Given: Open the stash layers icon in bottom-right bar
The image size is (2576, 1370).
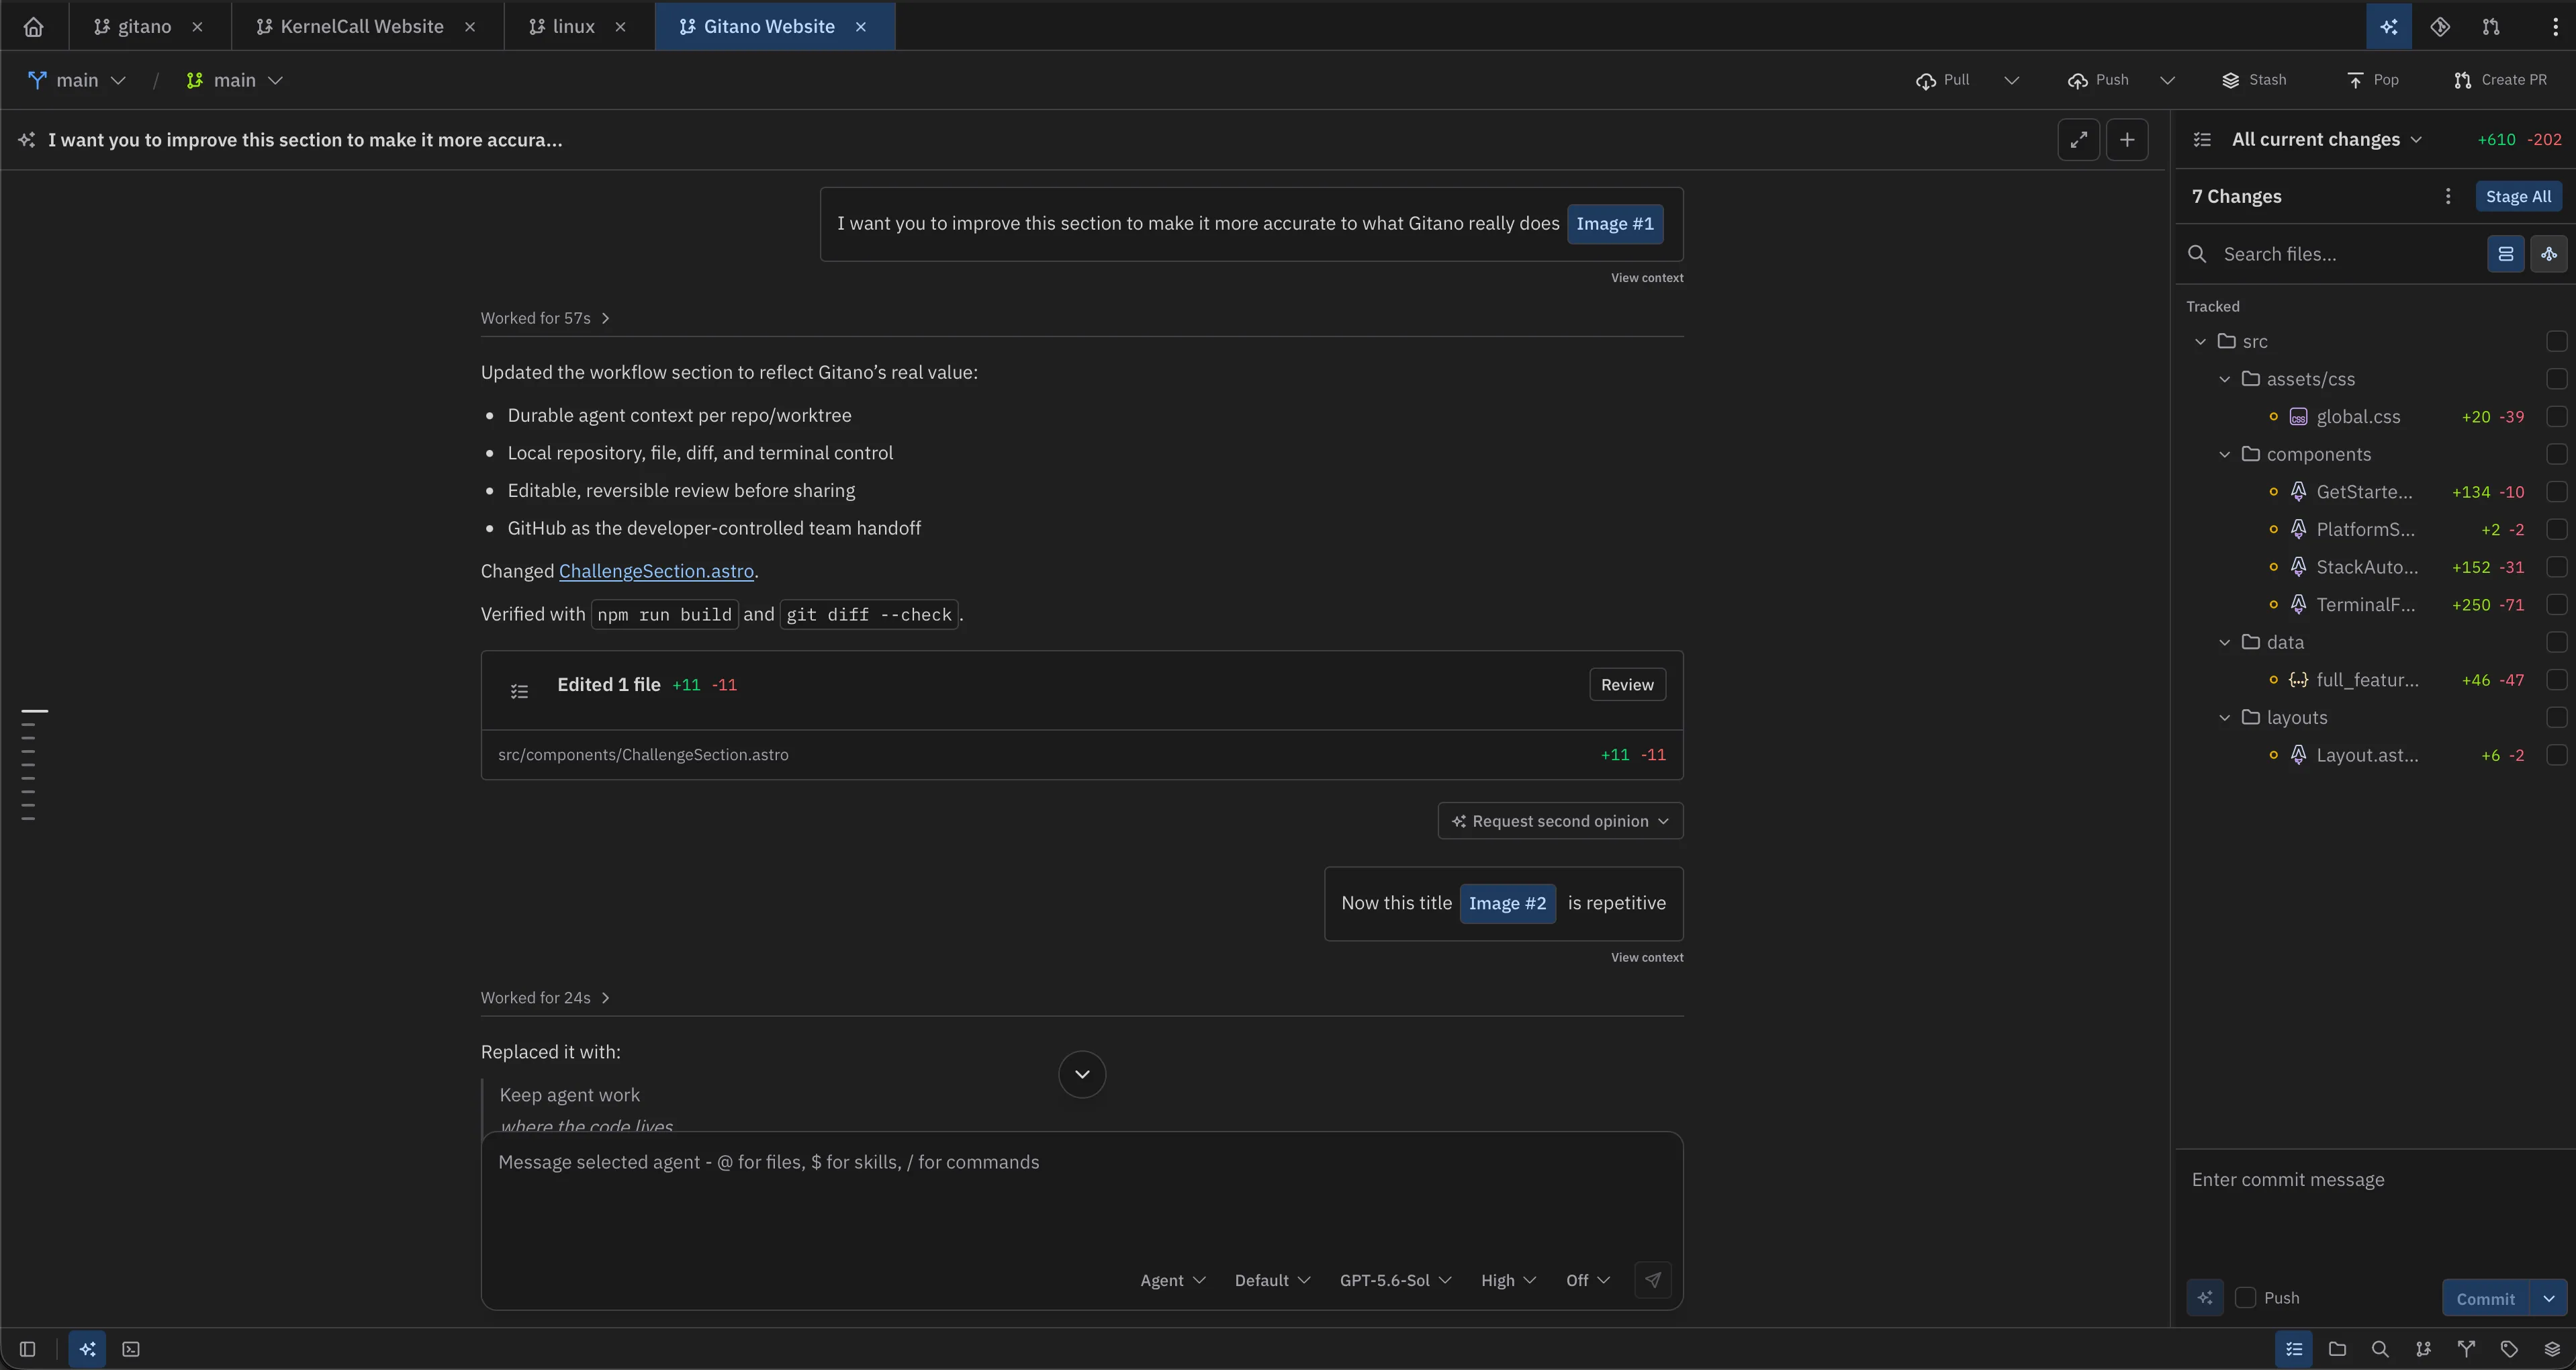Looking at the screenshot, I should click(2552, 1349).
